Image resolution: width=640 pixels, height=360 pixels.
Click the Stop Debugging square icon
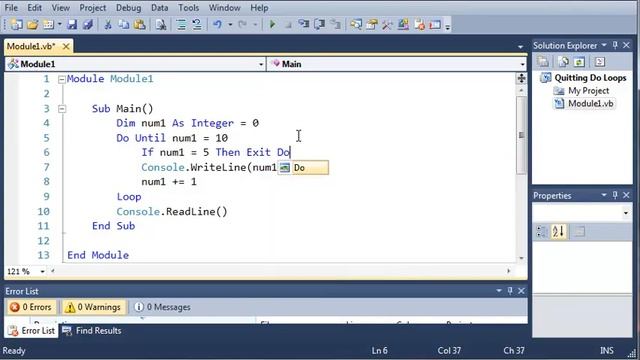[288, 25]
